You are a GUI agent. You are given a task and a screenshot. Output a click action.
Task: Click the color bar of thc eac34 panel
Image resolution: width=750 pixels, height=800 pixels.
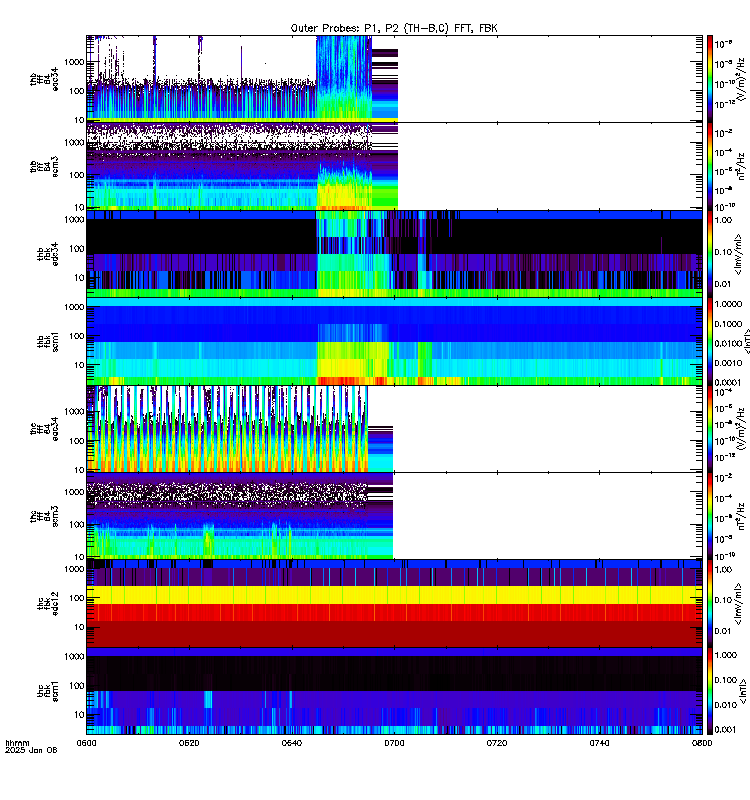pos(709,429)
